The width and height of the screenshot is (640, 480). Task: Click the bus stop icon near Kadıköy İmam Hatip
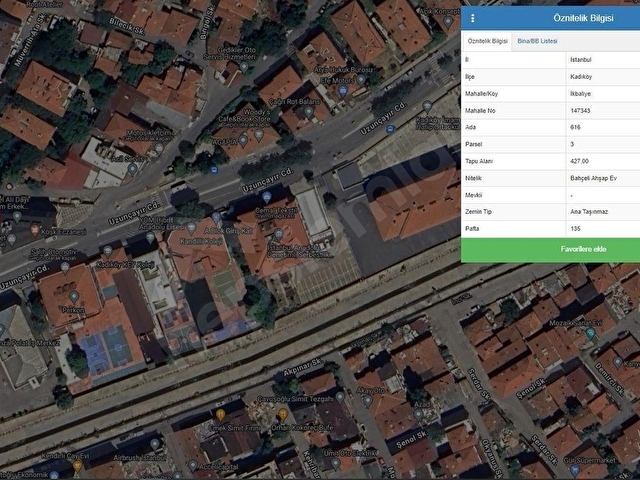pos(390,129)
